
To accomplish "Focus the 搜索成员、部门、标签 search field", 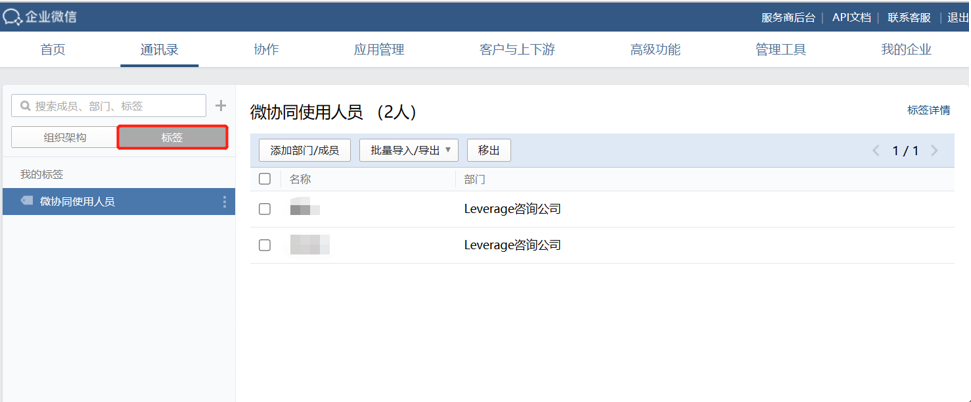I will [108, 106].
